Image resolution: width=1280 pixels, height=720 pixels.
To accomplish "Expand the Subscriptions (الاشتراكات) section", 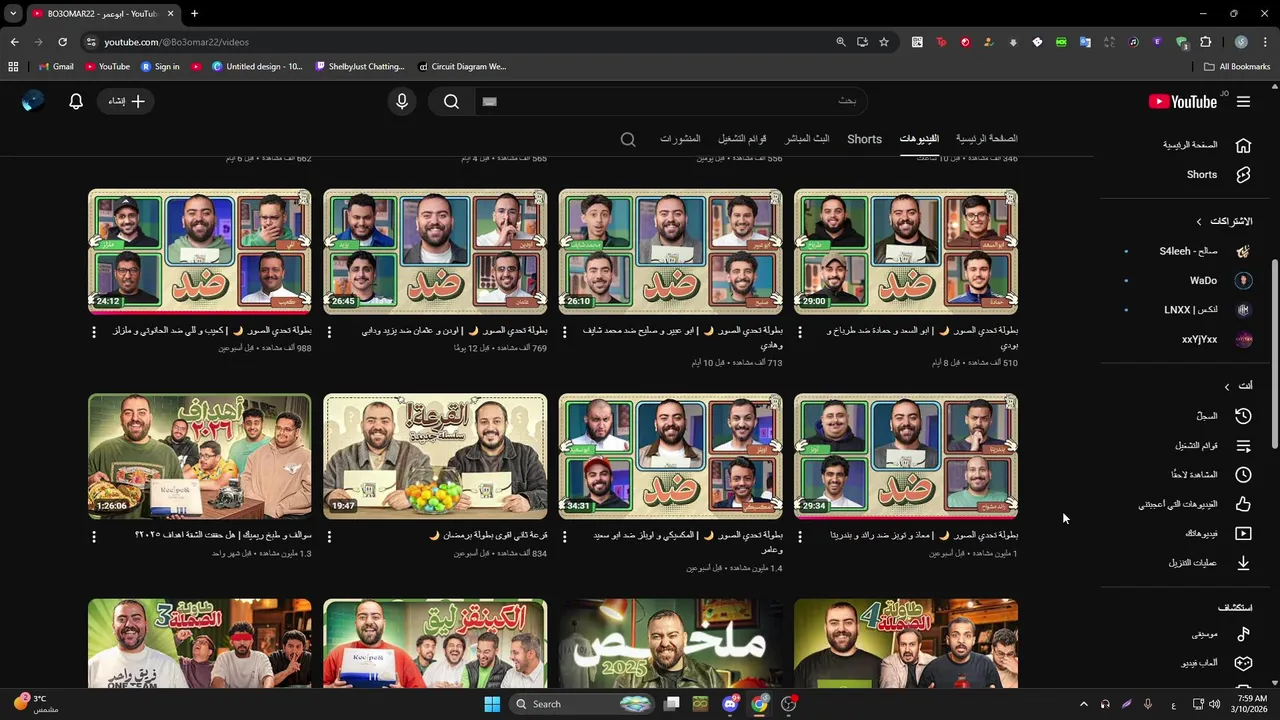I will click(1224, 221).
